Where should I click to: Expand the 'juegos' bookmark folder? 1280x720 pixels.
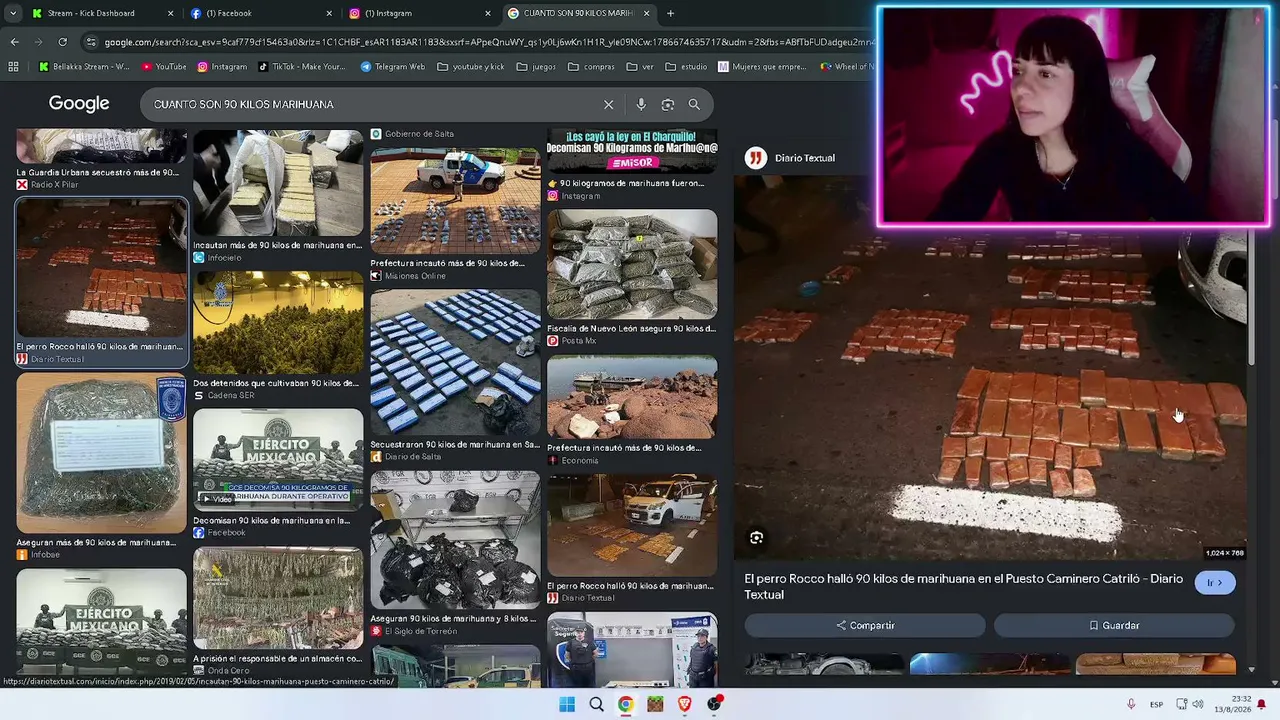pos(536,67)
